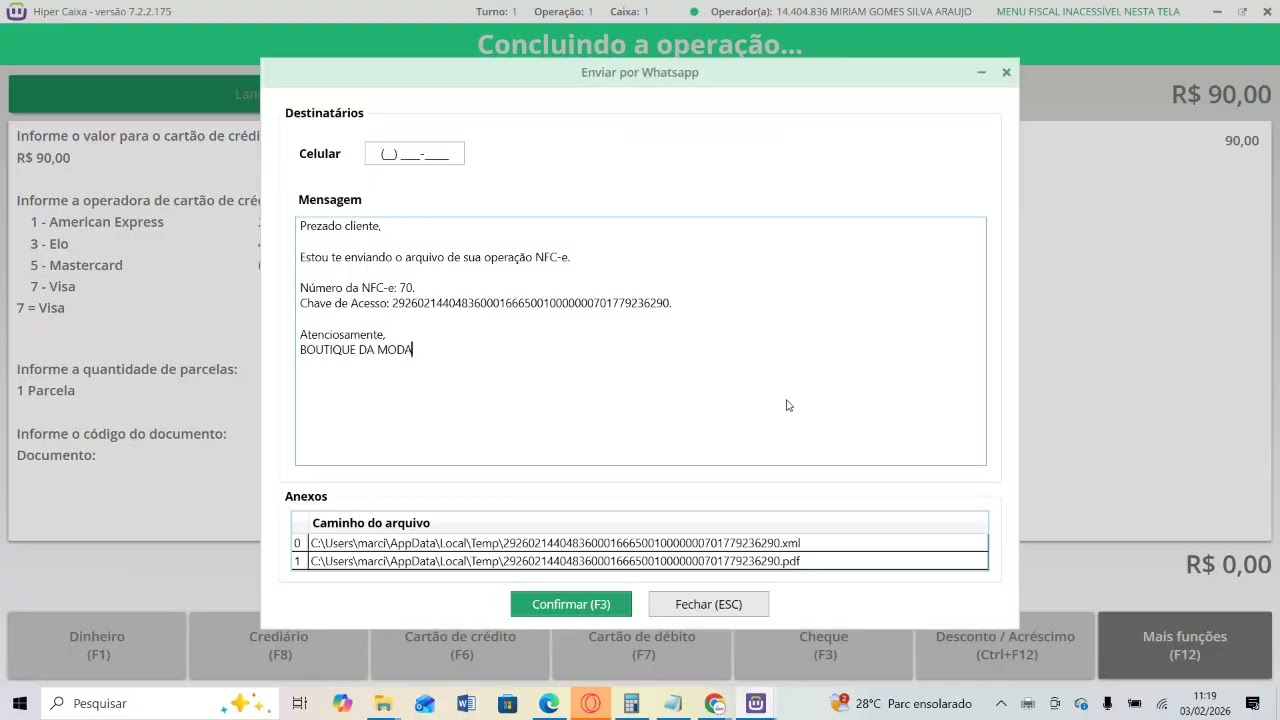Click the BOUTIQUE DA MODA signature text
Screen dimensions: 1280x720
pyautogui.click(x=356, y=350)
